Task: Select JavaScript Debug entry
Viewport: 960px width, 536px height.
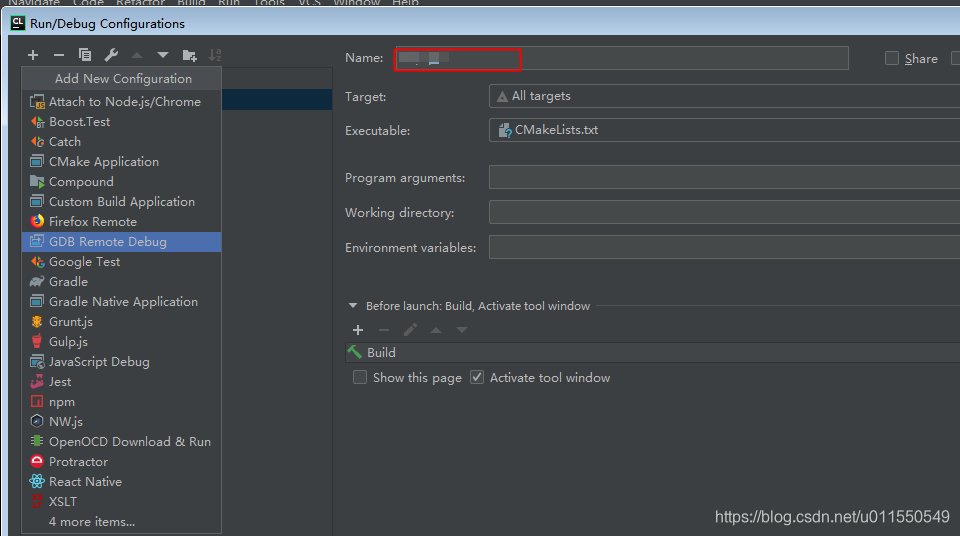Action: click(x=121, y=361)
